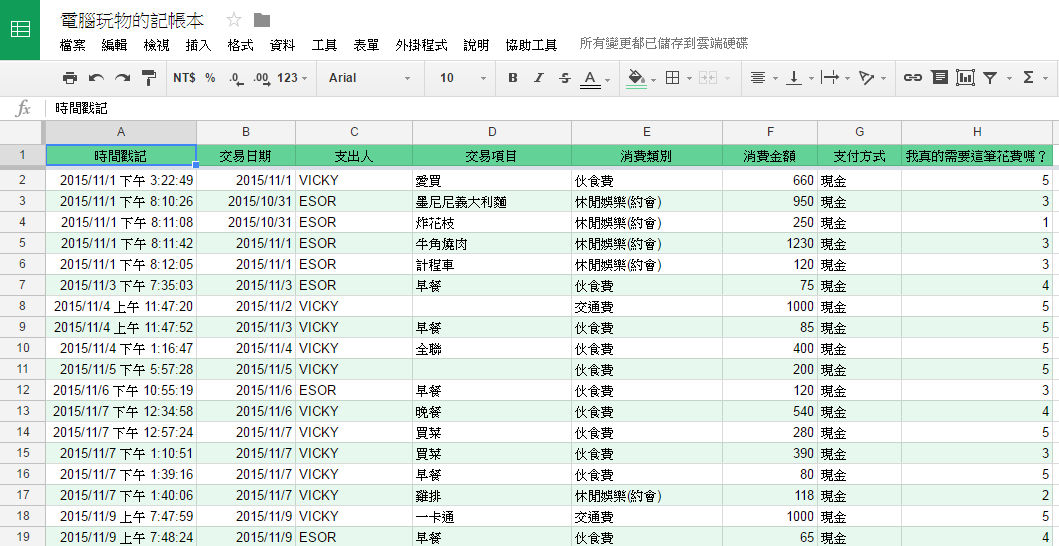The image size is (1059, 546).
Task: Insert a link with the chain icon
Action: click(912, 78)
